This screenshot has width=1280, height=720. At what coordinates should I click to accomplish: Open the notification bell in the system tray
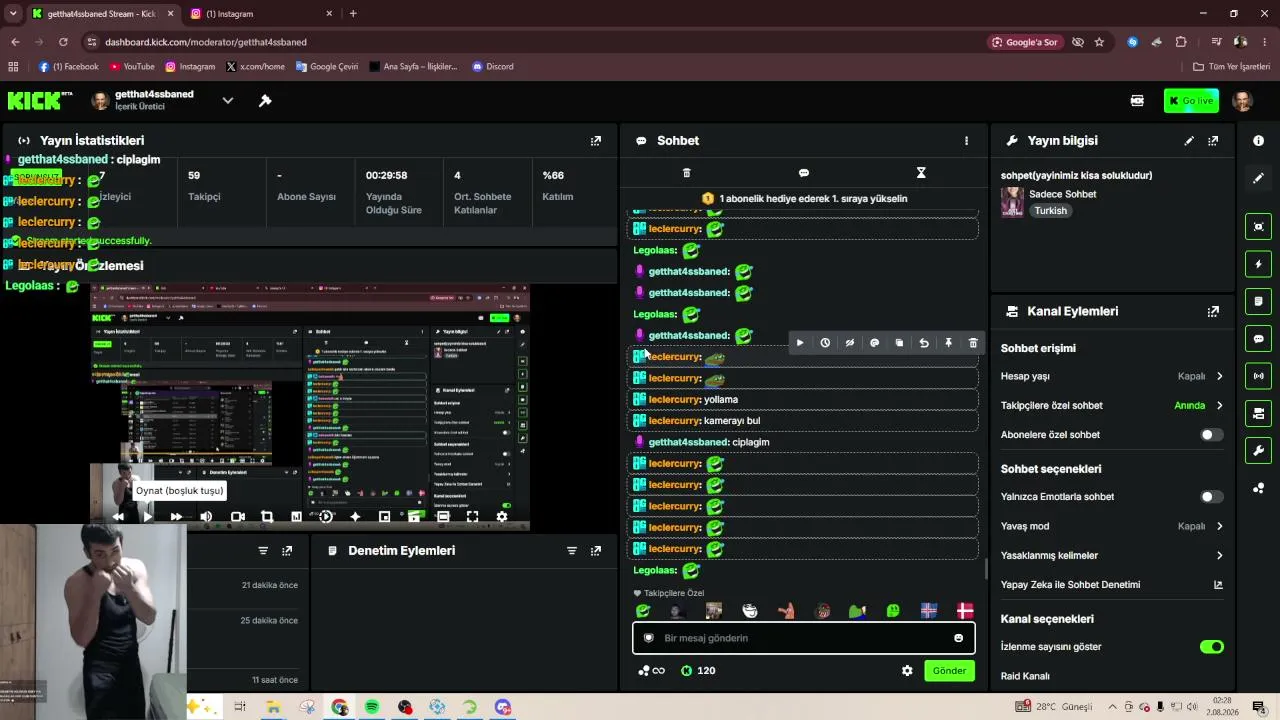click(1259, 707)
